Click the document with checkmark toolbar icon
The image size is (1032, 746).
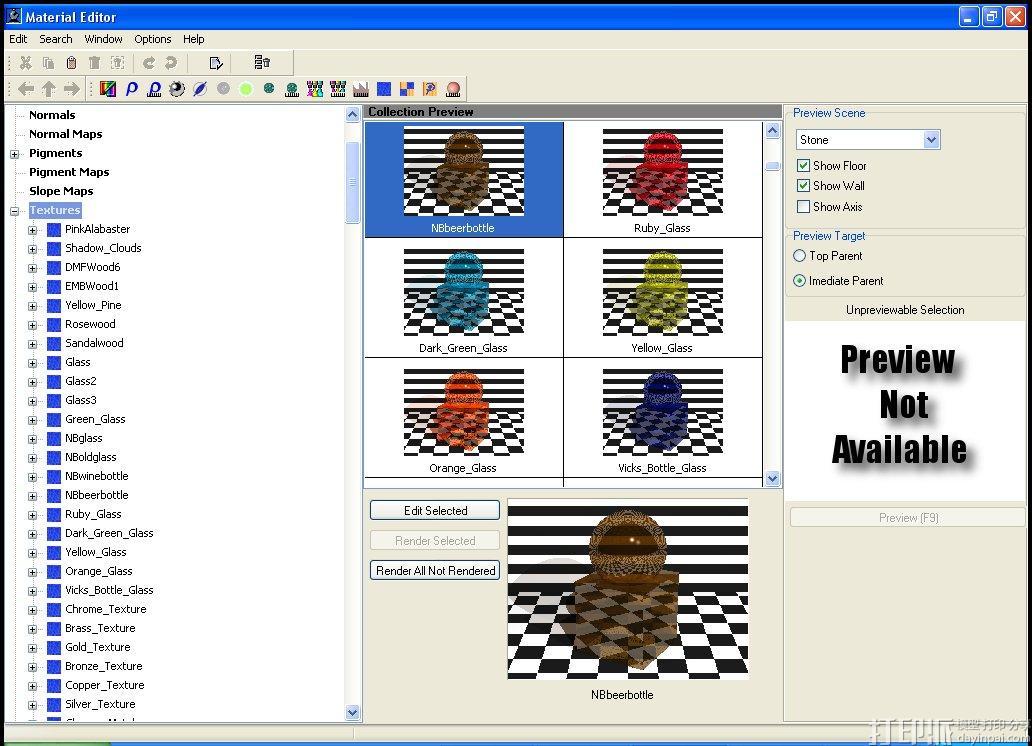[216, 63]
